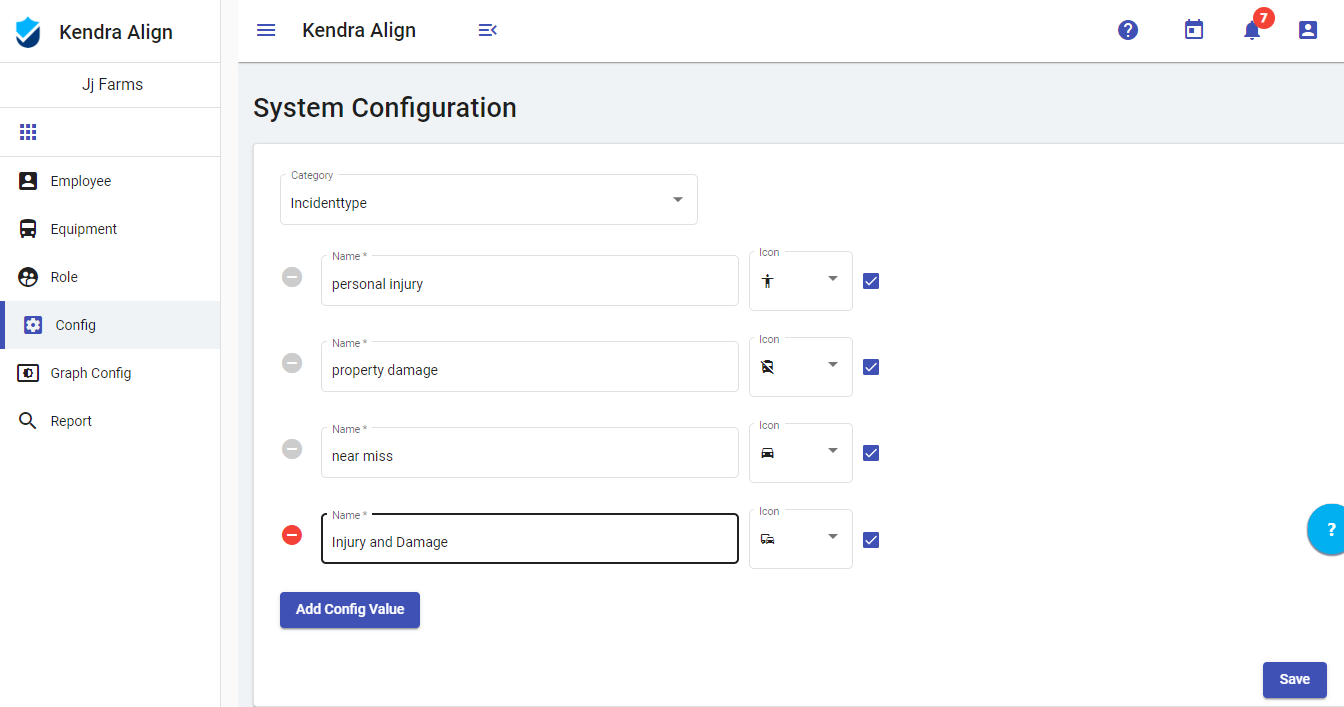View notifications via the bell icon
The width and height of the screenshot is (1344, 707).
pos(1252,30)
